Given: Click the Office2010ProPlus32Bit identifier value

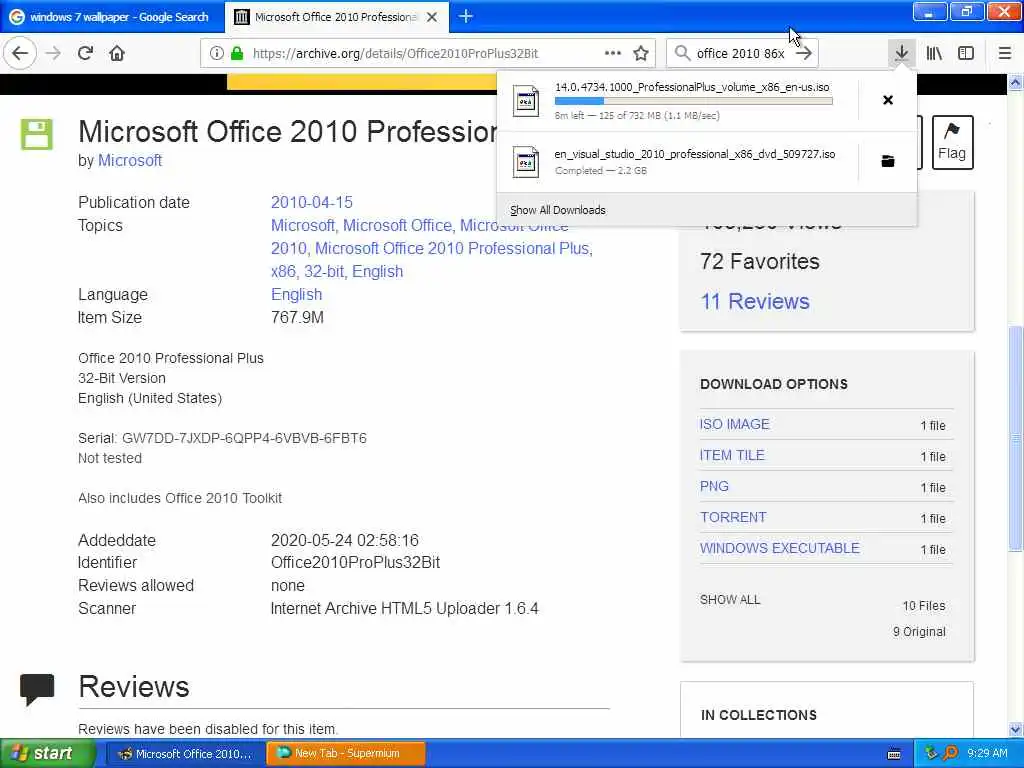Looking at the screenshot, I should (355, 562).
